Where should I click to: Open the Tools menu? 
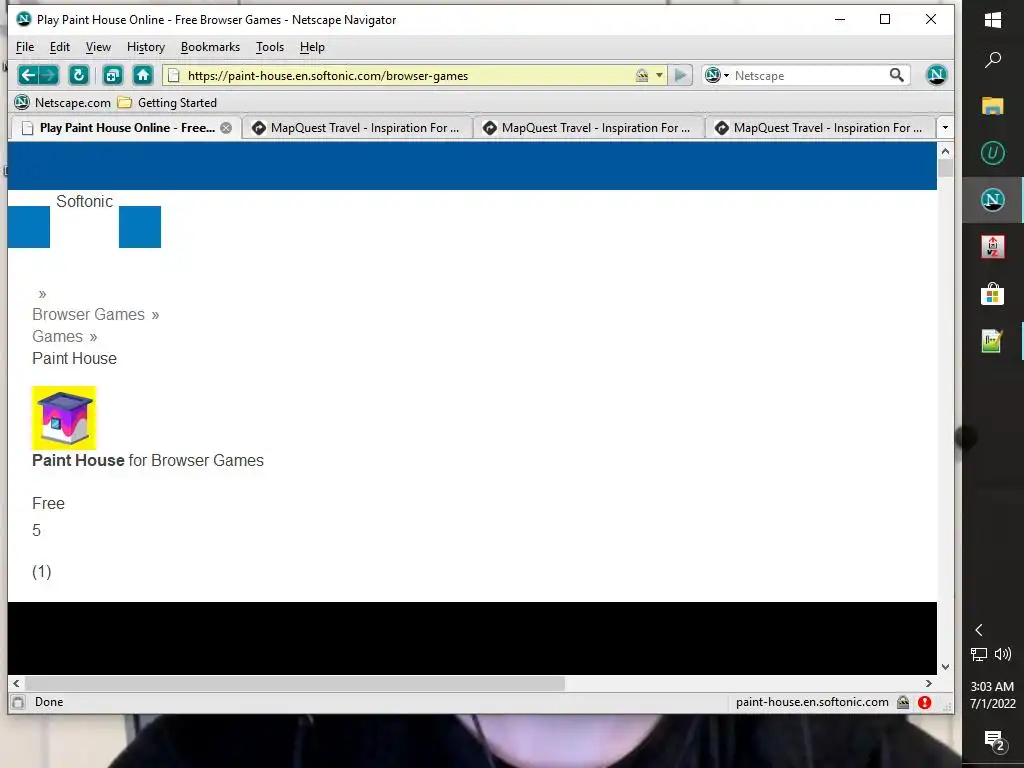pyautogui.click(x=270, y=47)
